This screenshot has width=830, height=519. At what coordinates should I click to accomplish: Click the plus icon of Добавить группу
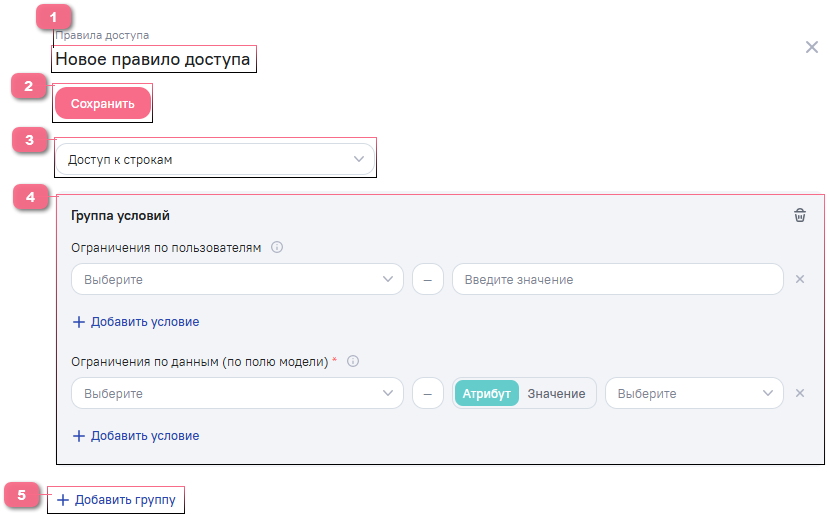point(63,500)
